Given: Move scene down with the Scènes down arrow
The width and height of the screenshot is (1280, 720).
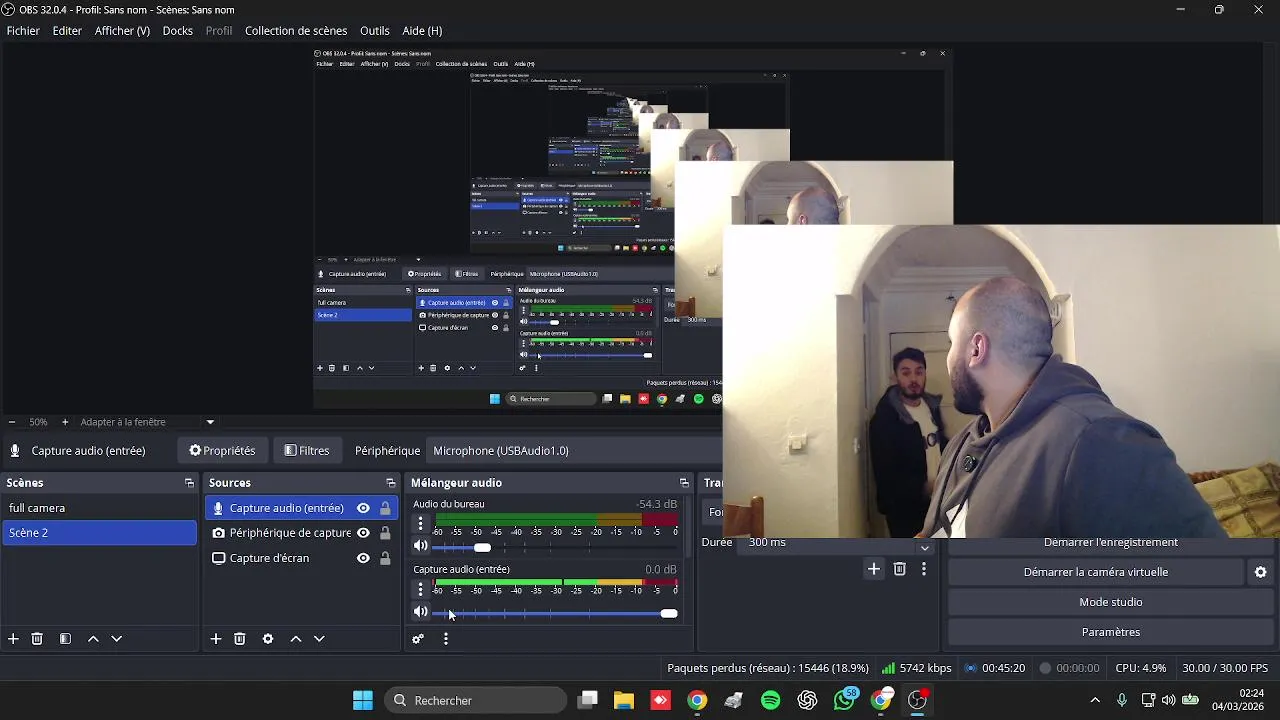Looking at the screenshot, I should (x=116, y=639).
